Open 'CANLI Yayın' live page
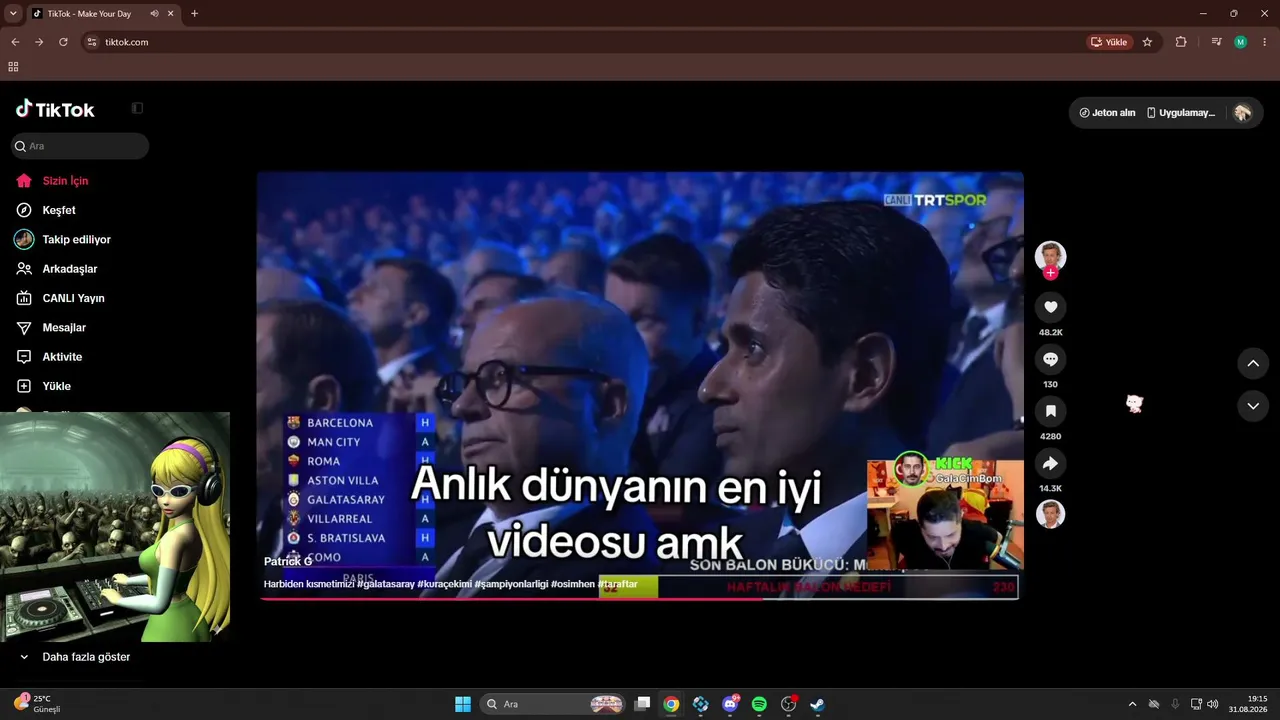Screen dimensions: 1280x720 coord(73,298)
